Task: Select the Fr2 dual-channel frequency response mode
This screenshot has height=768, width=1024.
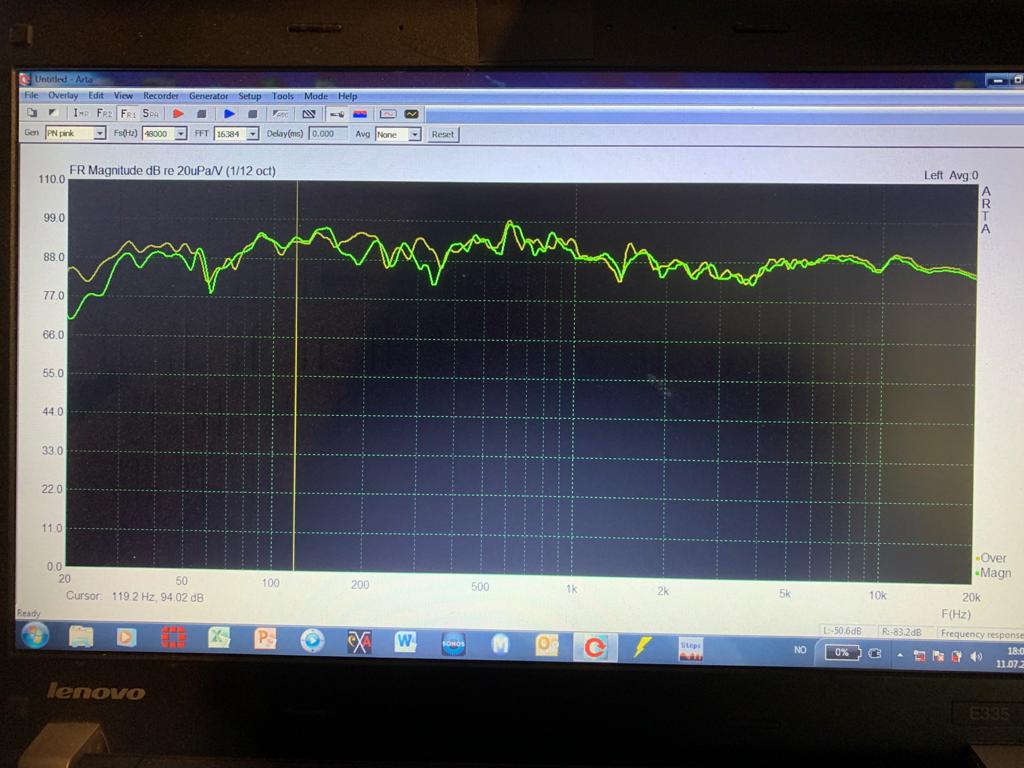Action: coord(104,113)
